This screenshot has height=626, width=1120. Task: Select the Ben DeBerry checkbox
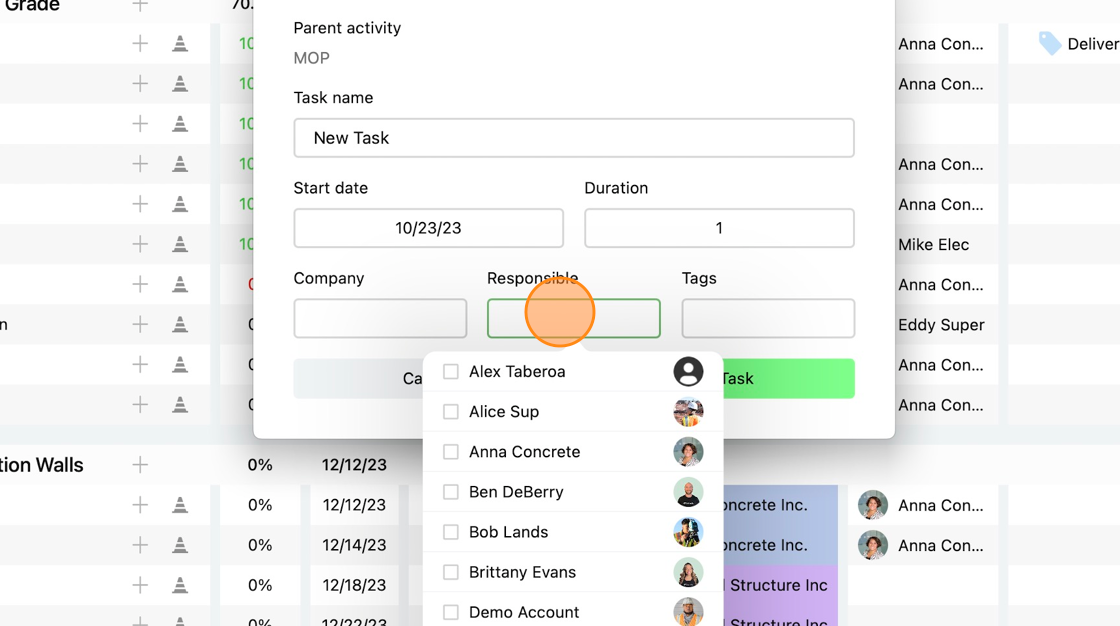point(451,492)
